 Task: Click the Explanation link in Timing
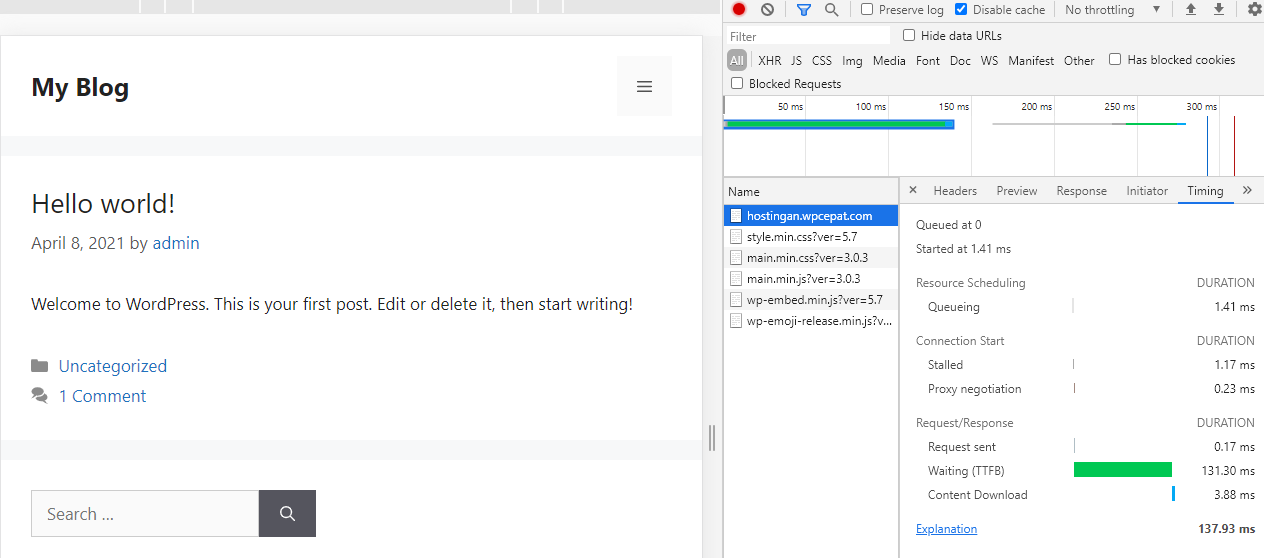pyautogui.click(x=946, y=529)
